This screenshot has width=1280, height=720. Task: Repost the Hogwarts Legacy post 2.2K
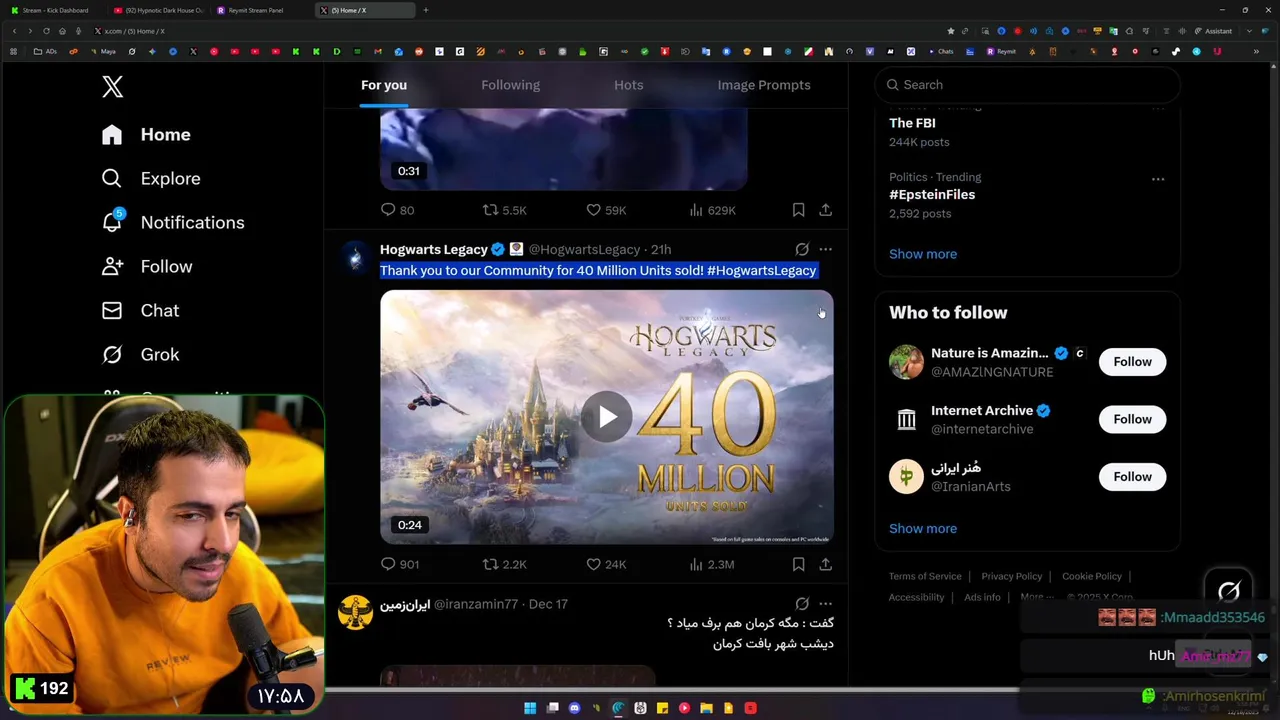[504, 564]
